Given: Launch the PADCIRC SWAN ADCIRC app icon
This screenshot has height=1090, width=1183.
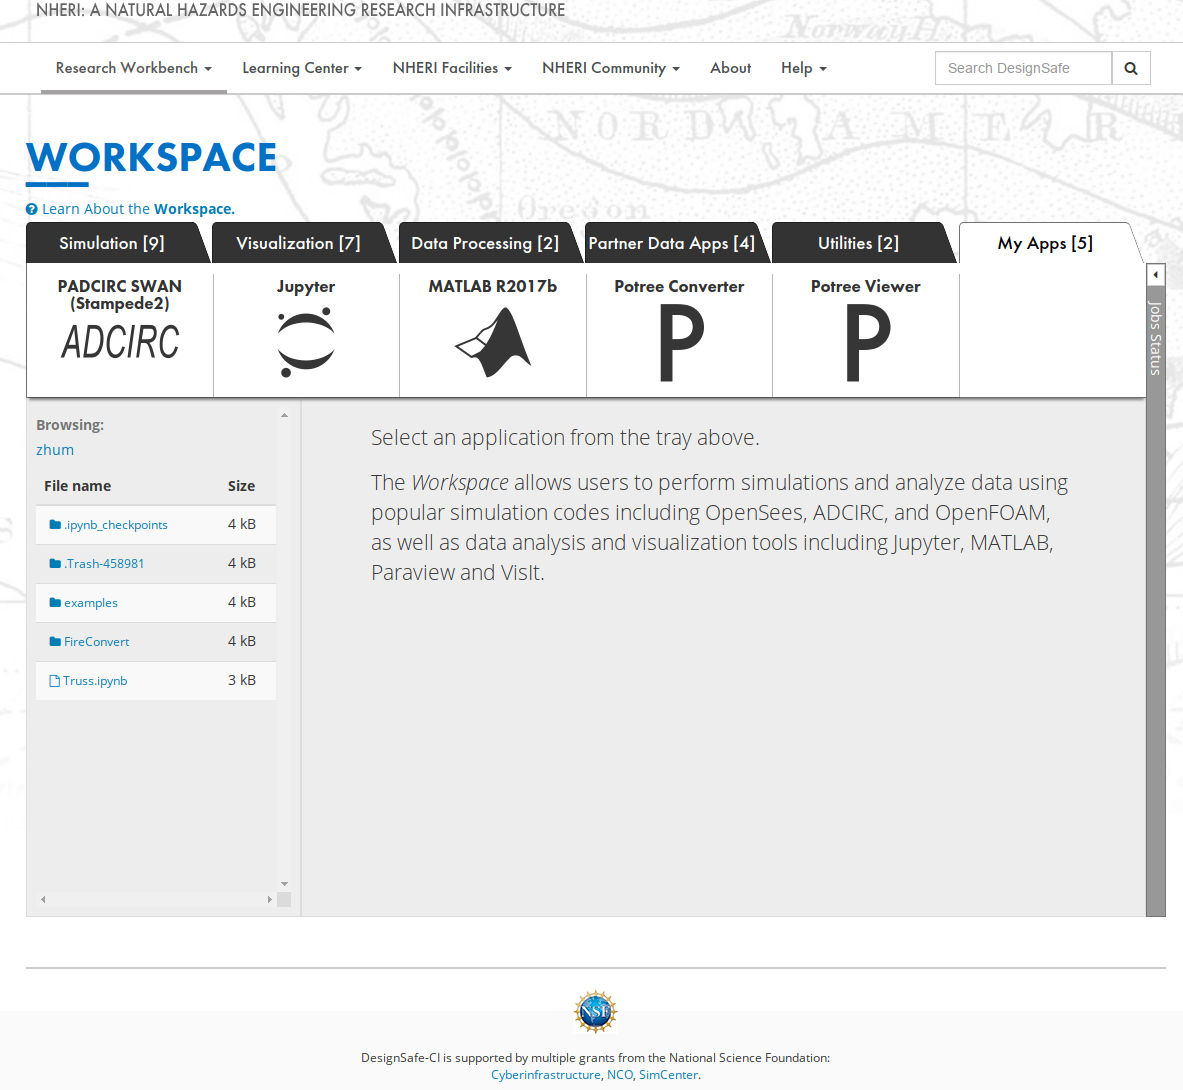Looking at the screenshot, I should pyautogui.click(x=120, y=342).
